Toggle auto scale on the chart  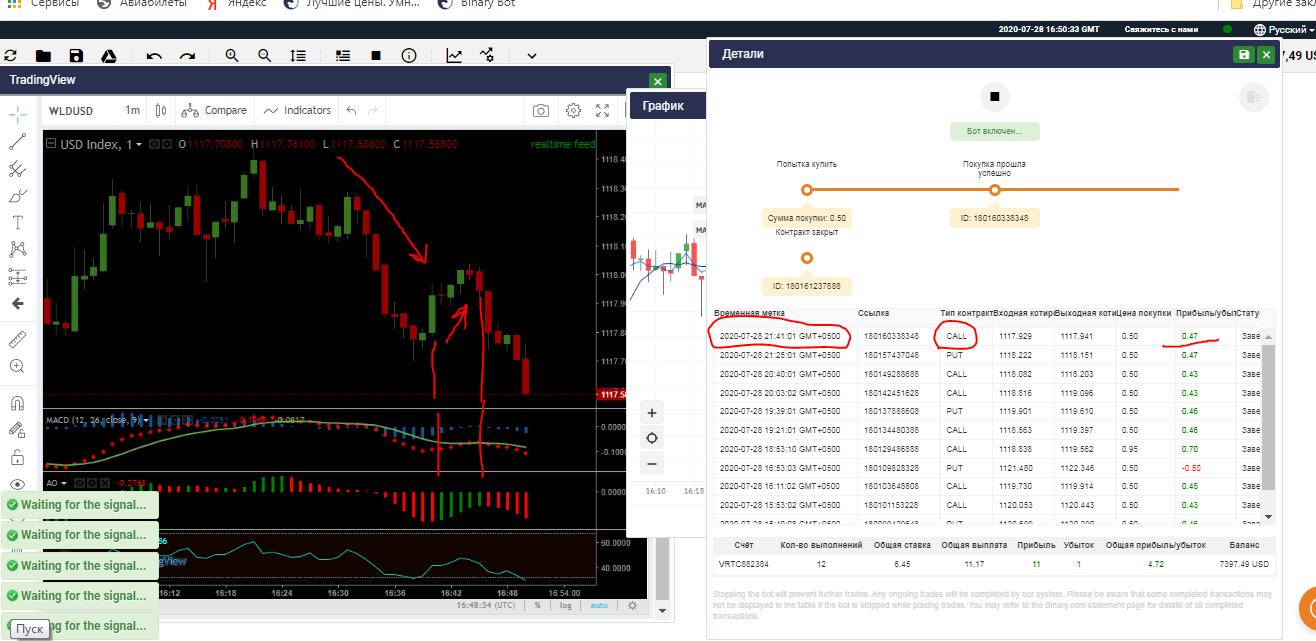(599, 605)
